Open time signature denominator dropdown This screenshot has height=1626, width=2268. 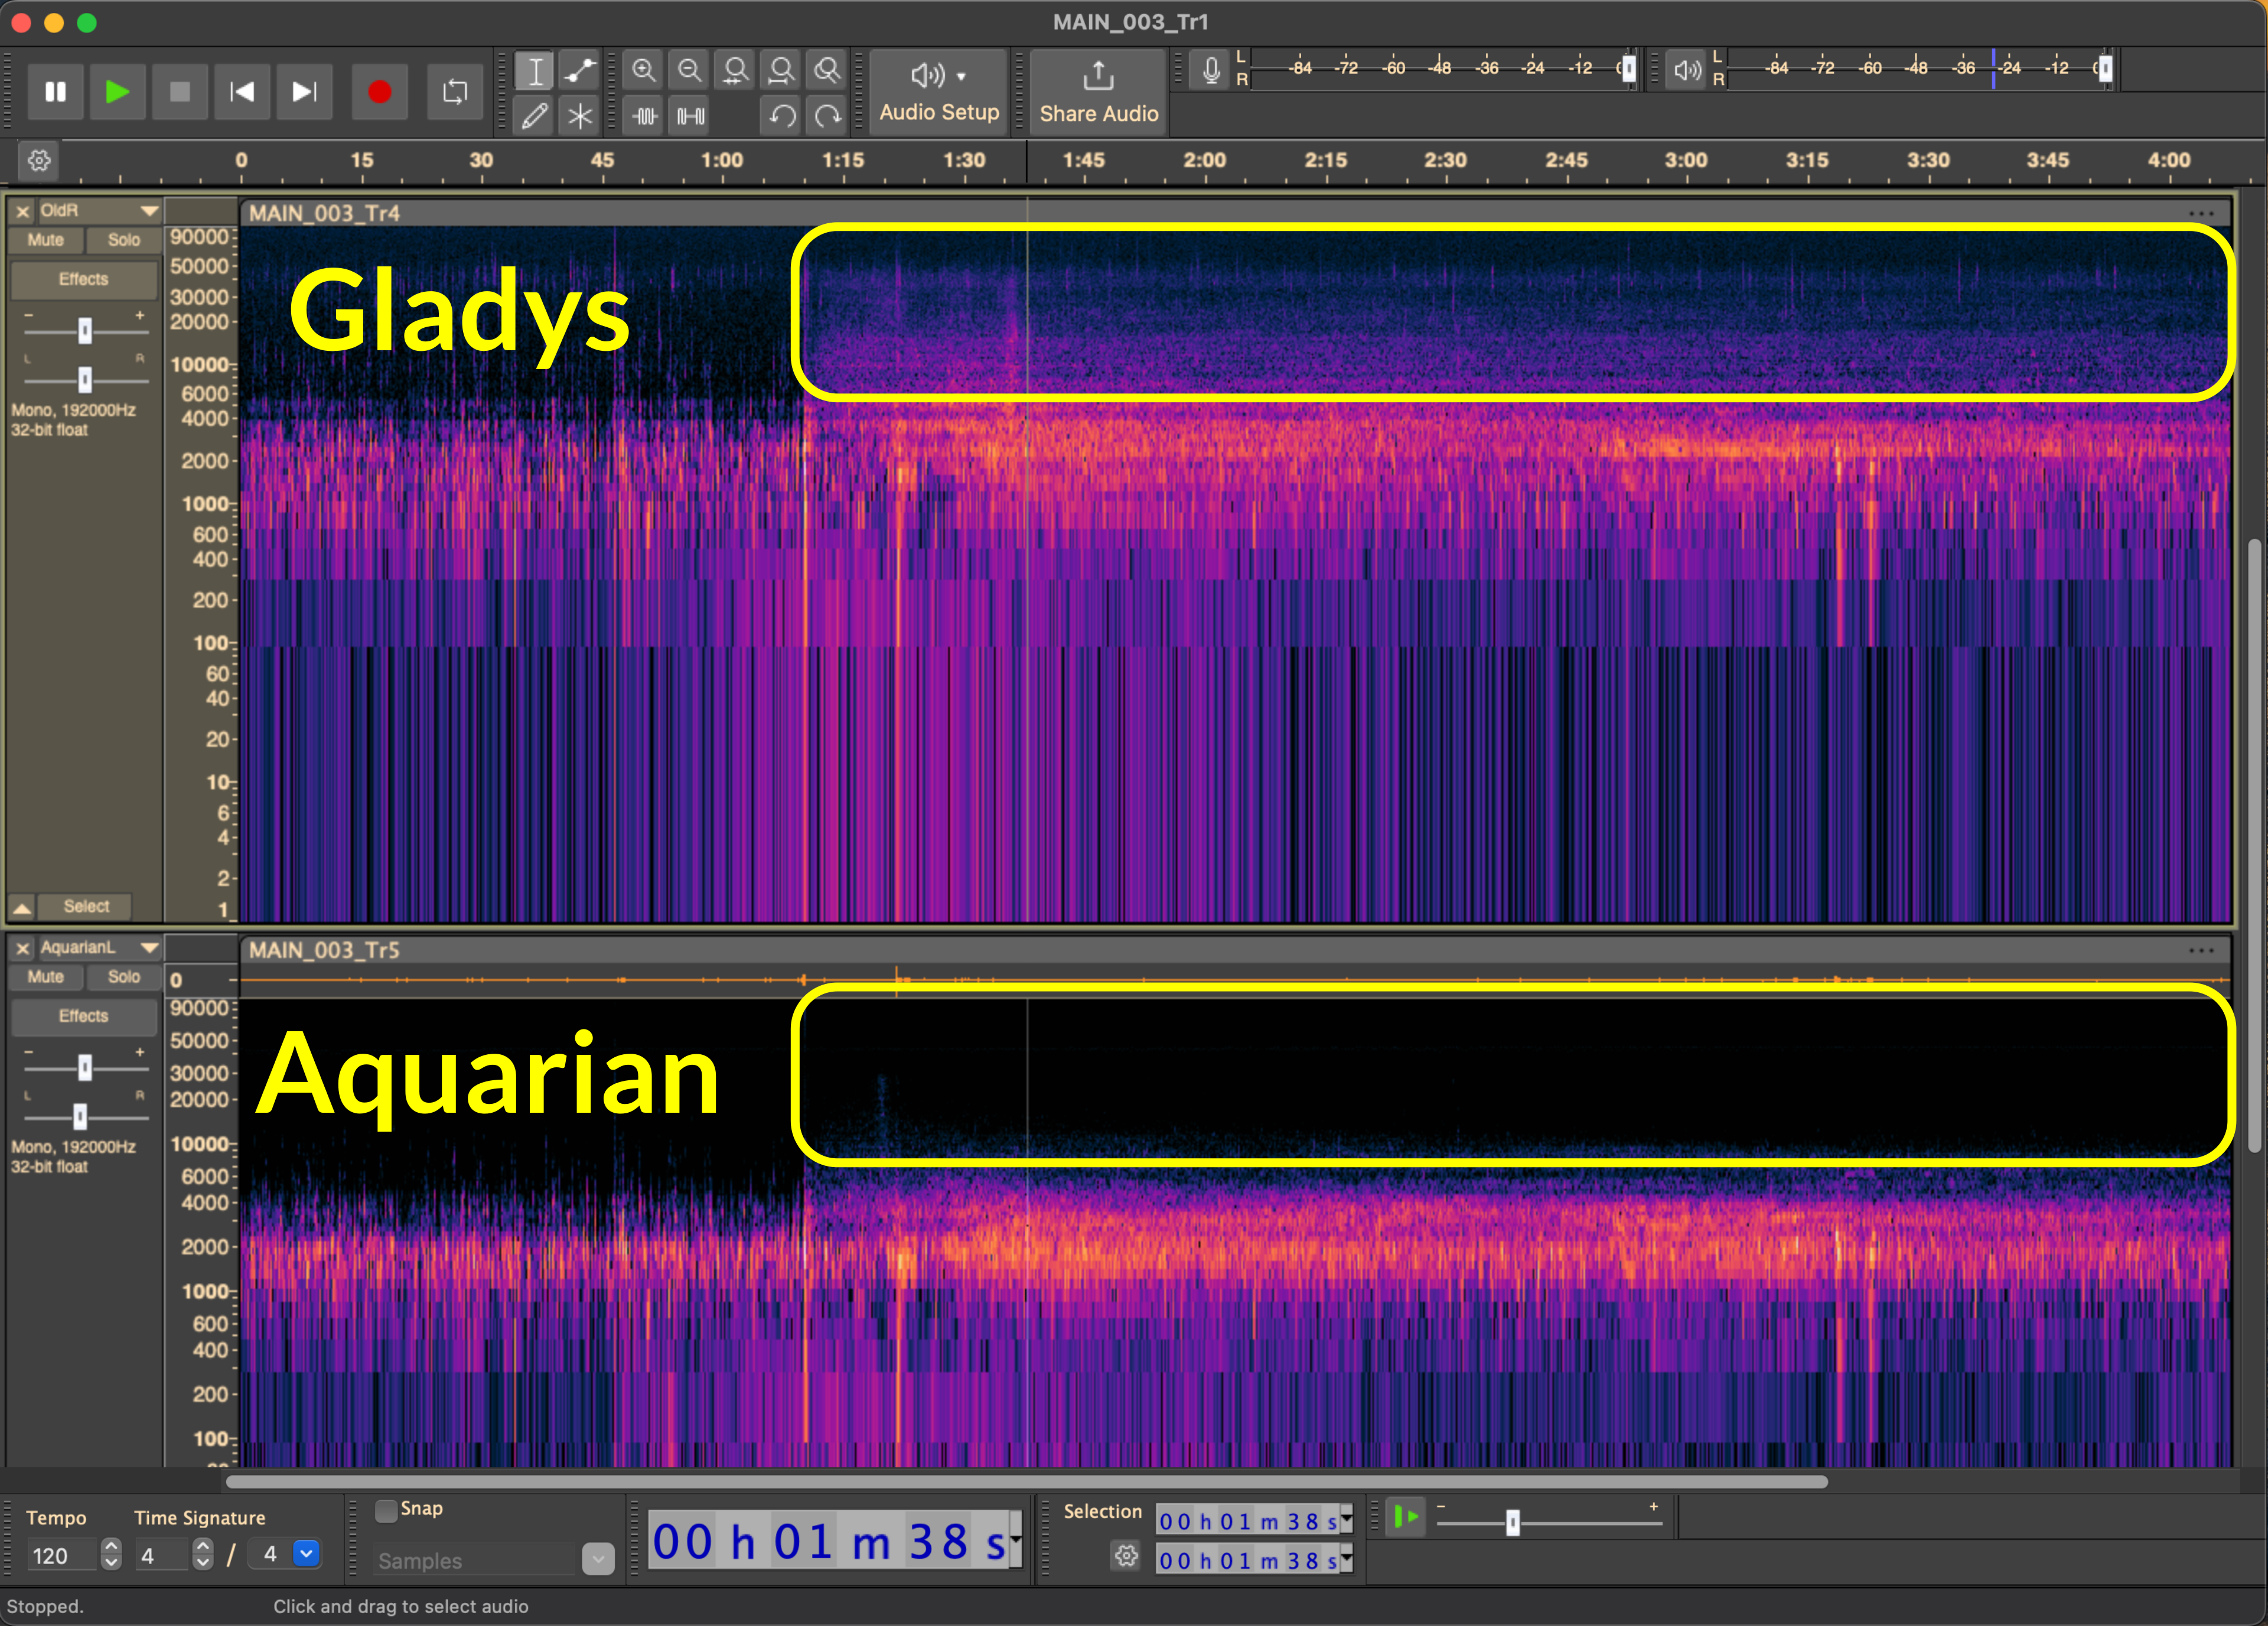[306, 1555]
